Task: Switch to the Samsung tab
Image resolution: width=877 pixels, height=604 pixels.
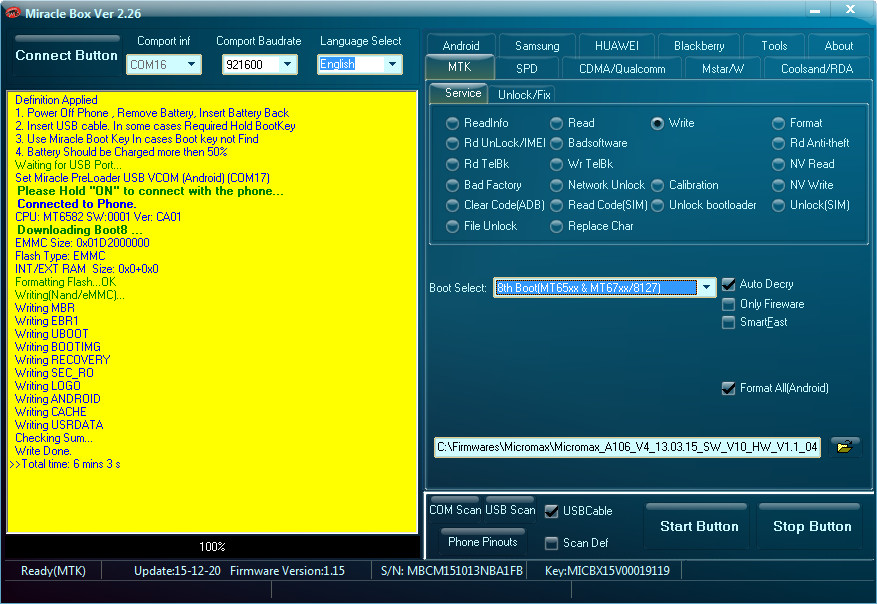Action: [537, 46]
